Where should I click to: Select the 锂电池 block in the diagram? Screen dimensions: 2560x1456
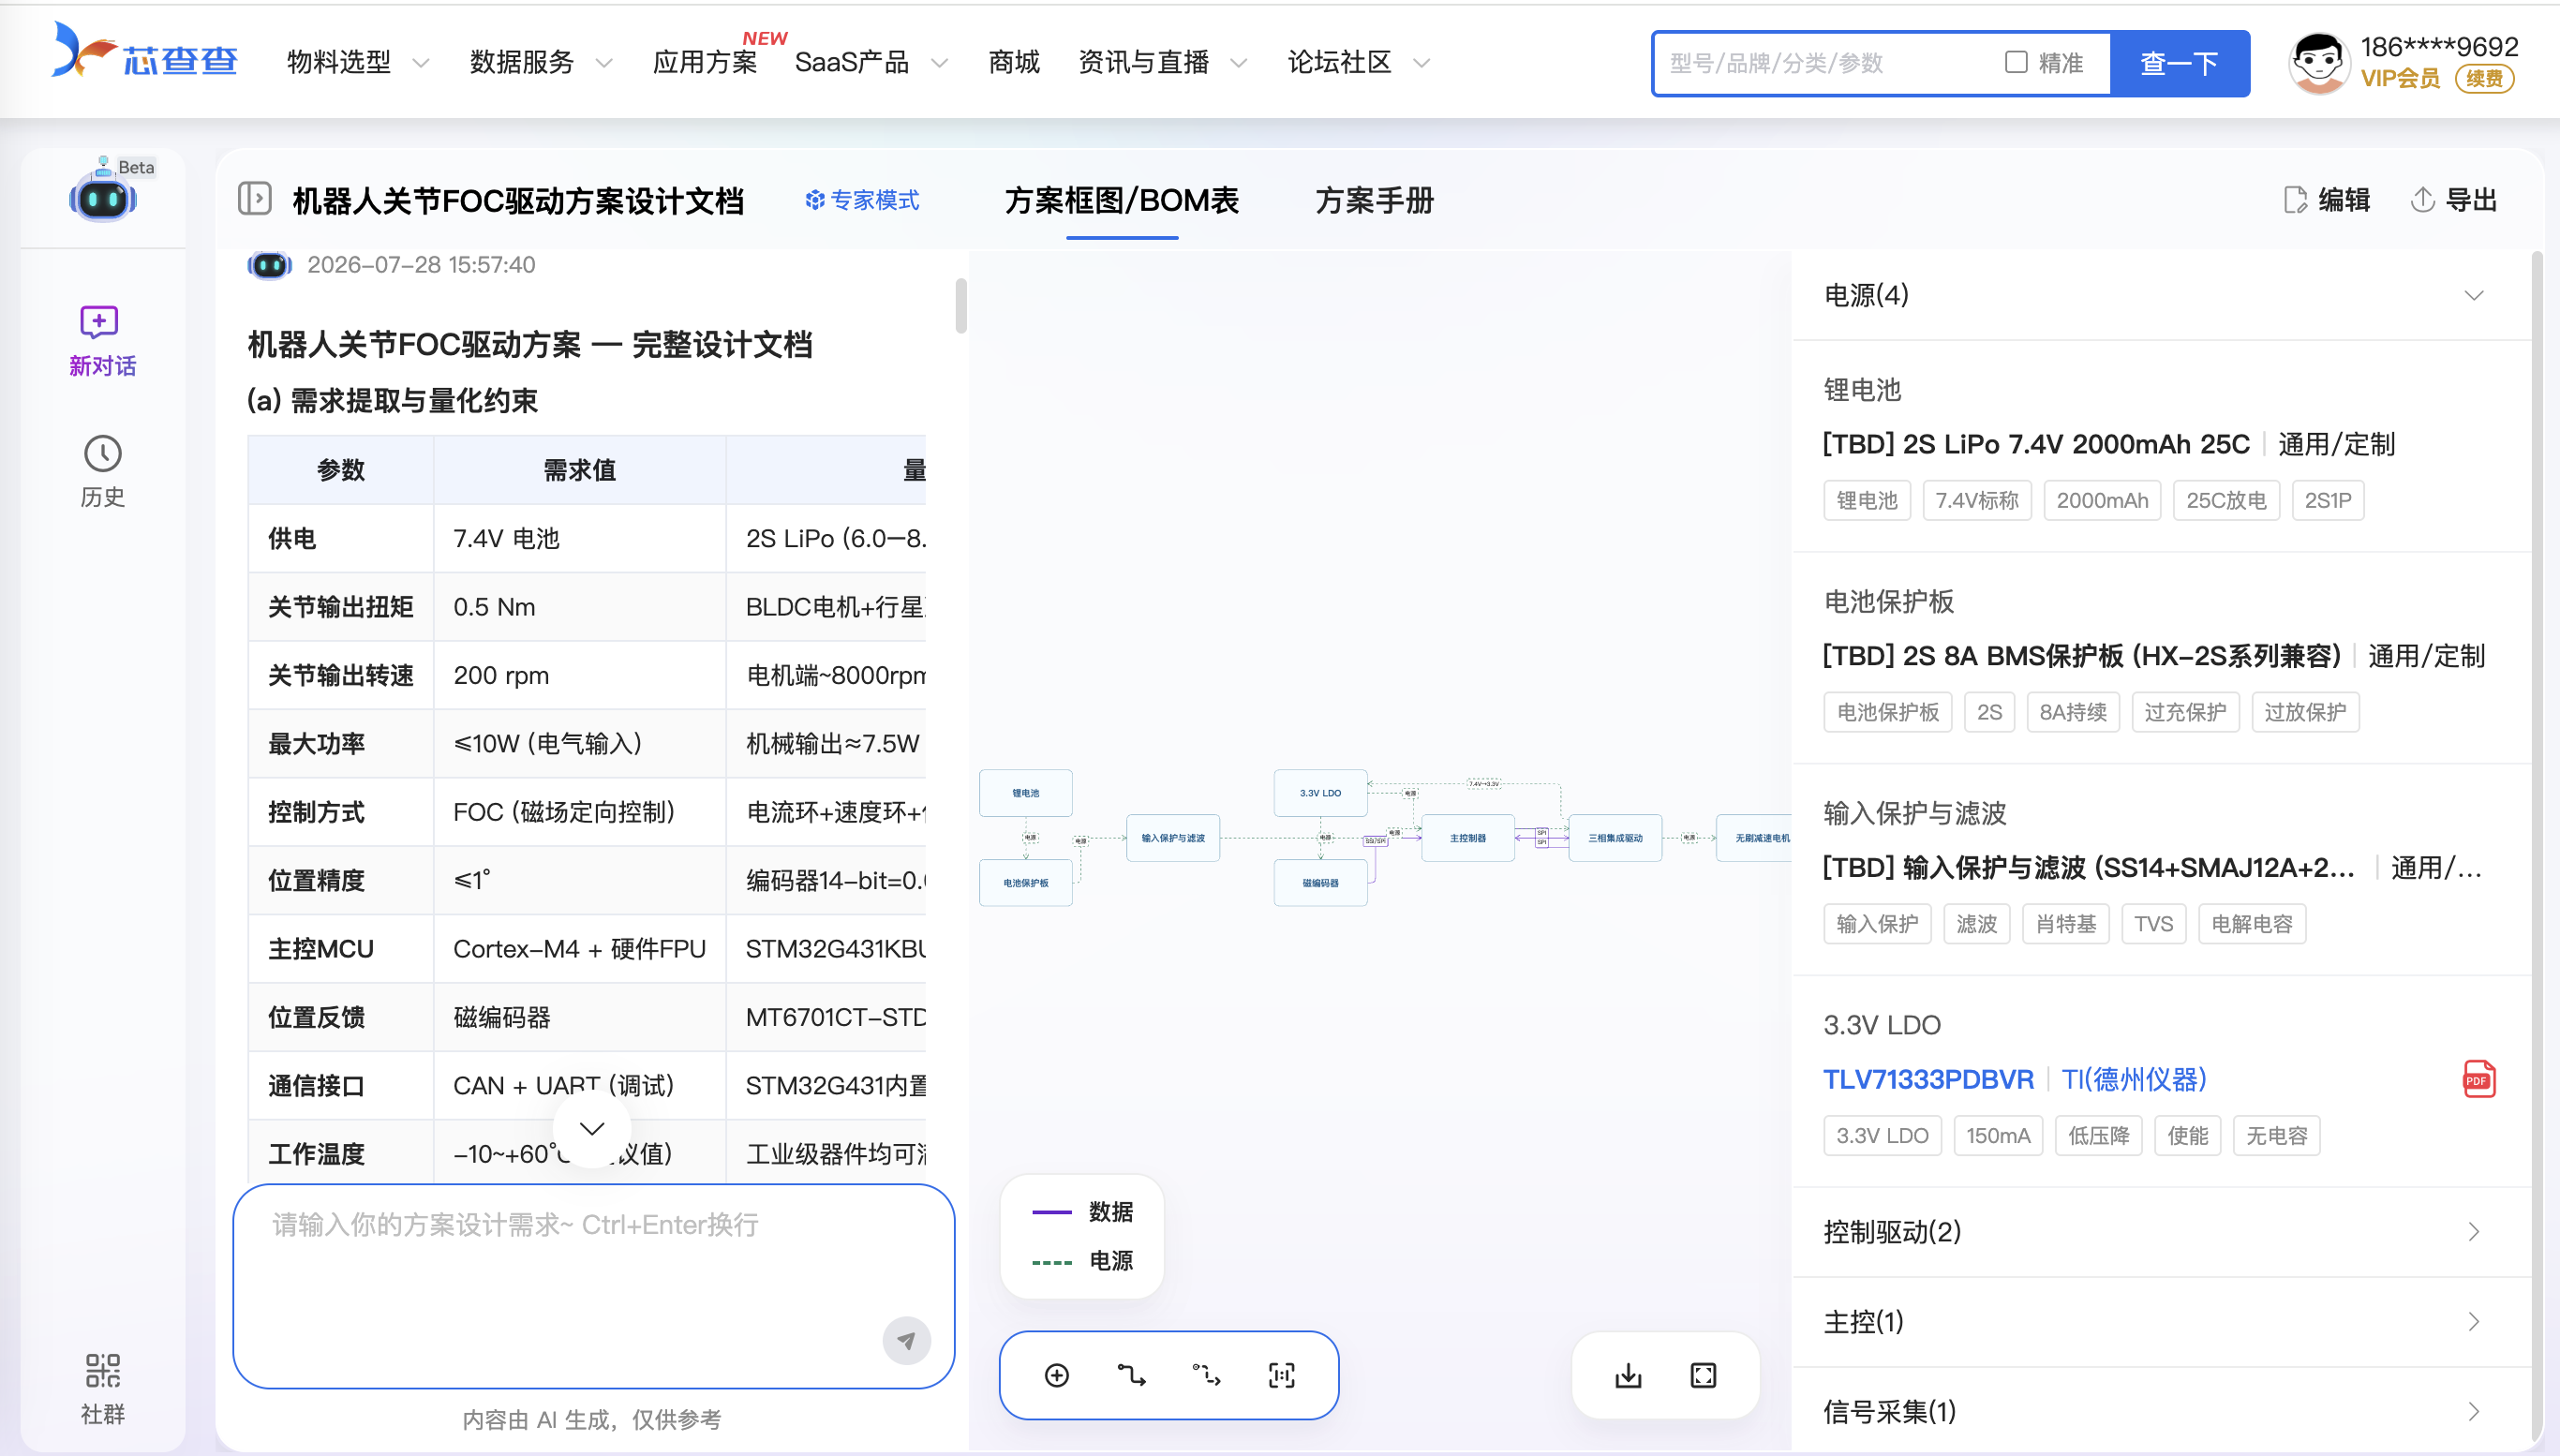tap(1026, 793)
